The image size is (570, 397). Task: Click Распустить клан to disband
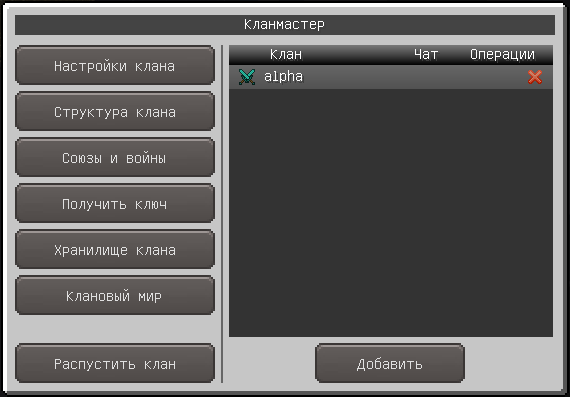(115, 363)
